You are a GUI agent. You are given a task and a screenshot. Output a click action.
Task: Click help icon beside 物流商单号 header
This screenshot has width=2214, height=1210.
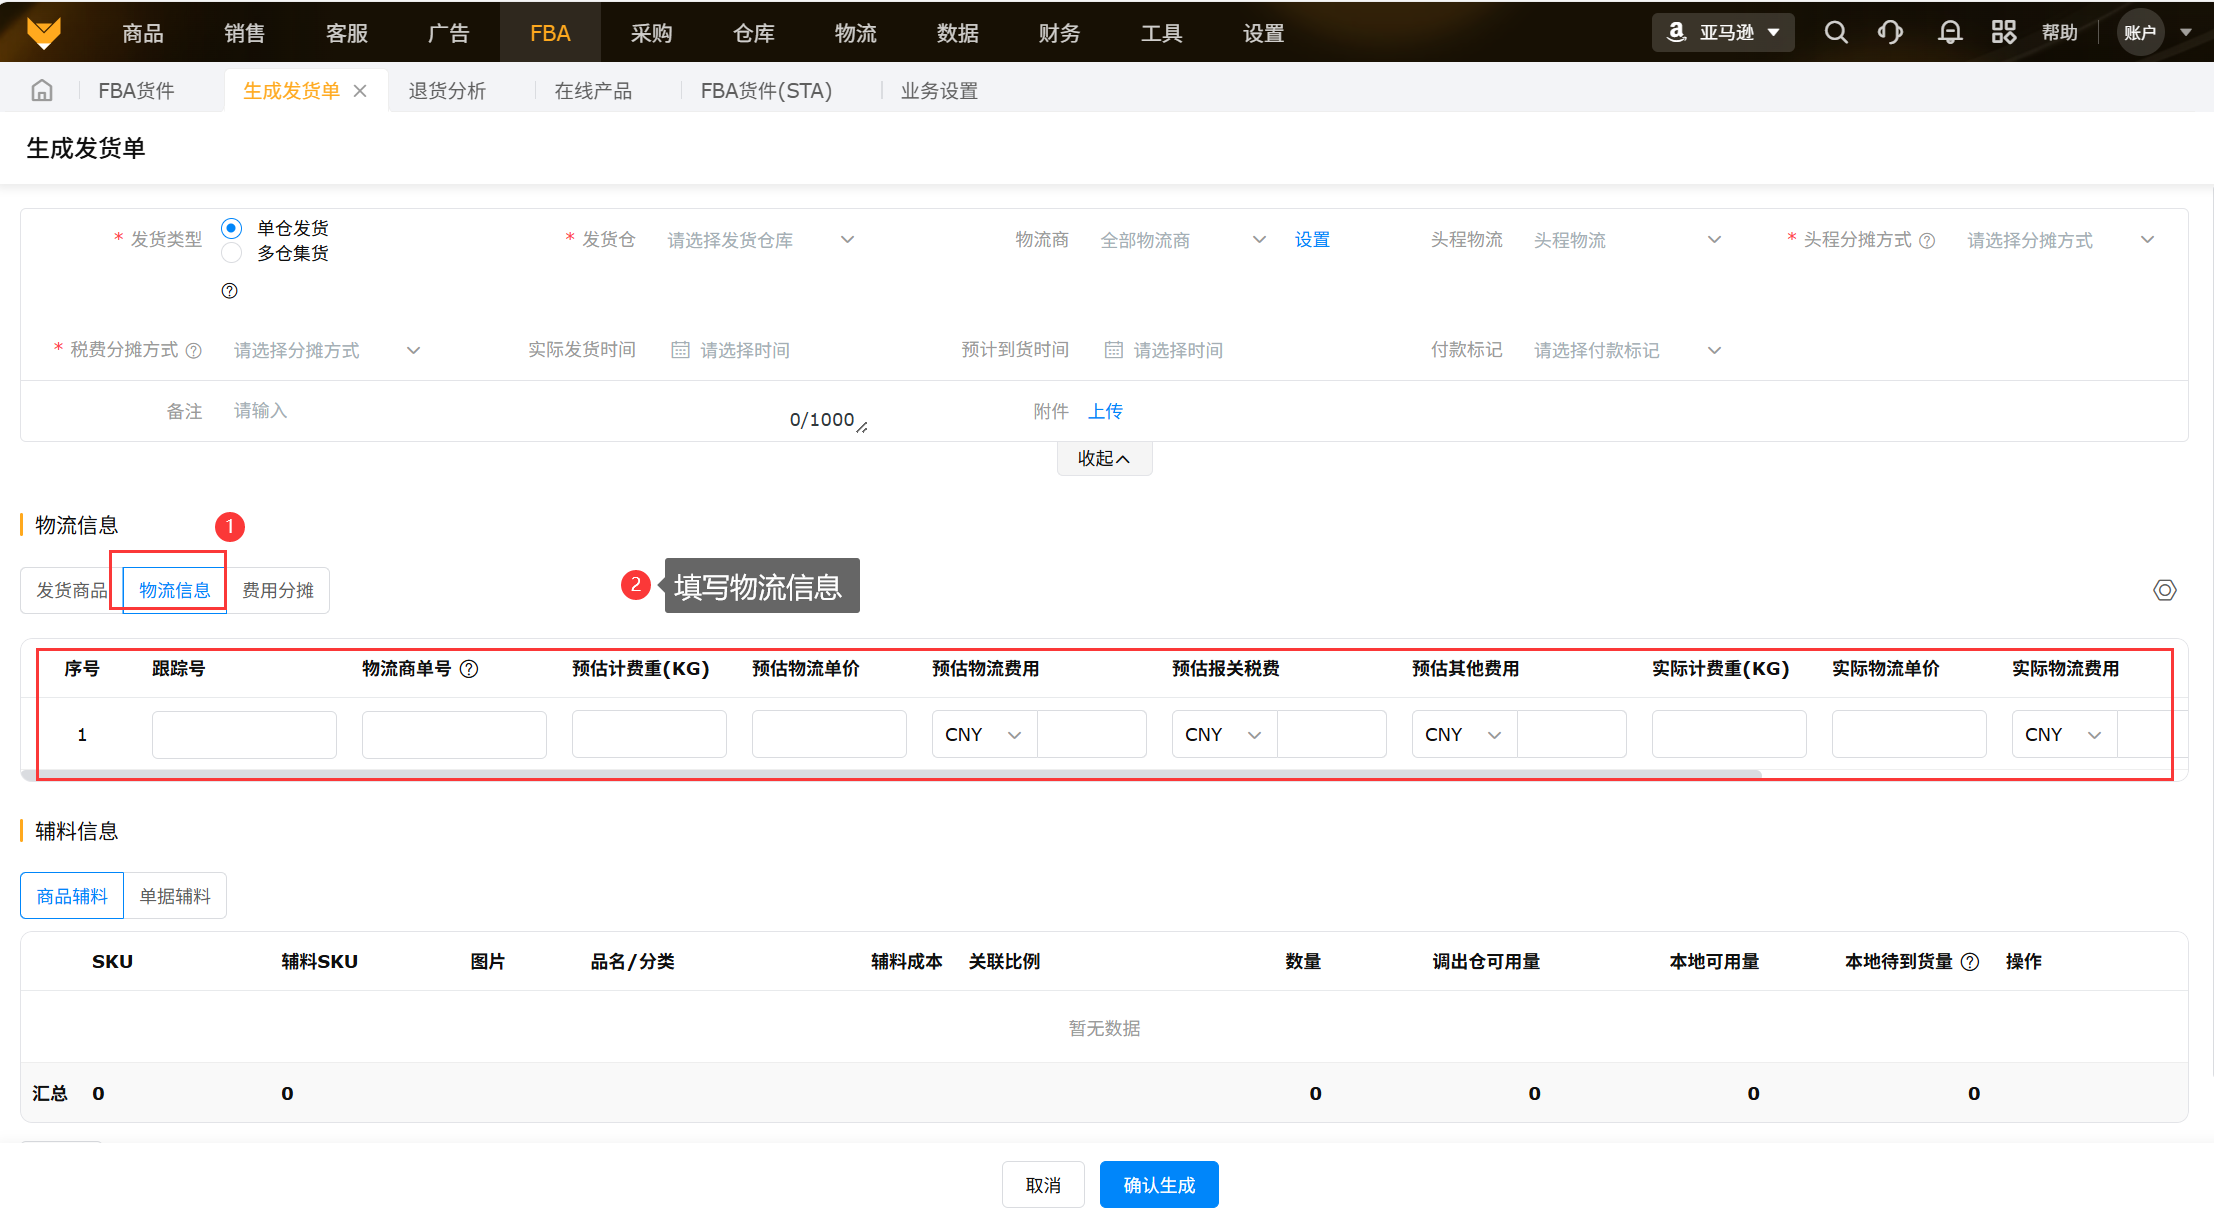[469, 669]
